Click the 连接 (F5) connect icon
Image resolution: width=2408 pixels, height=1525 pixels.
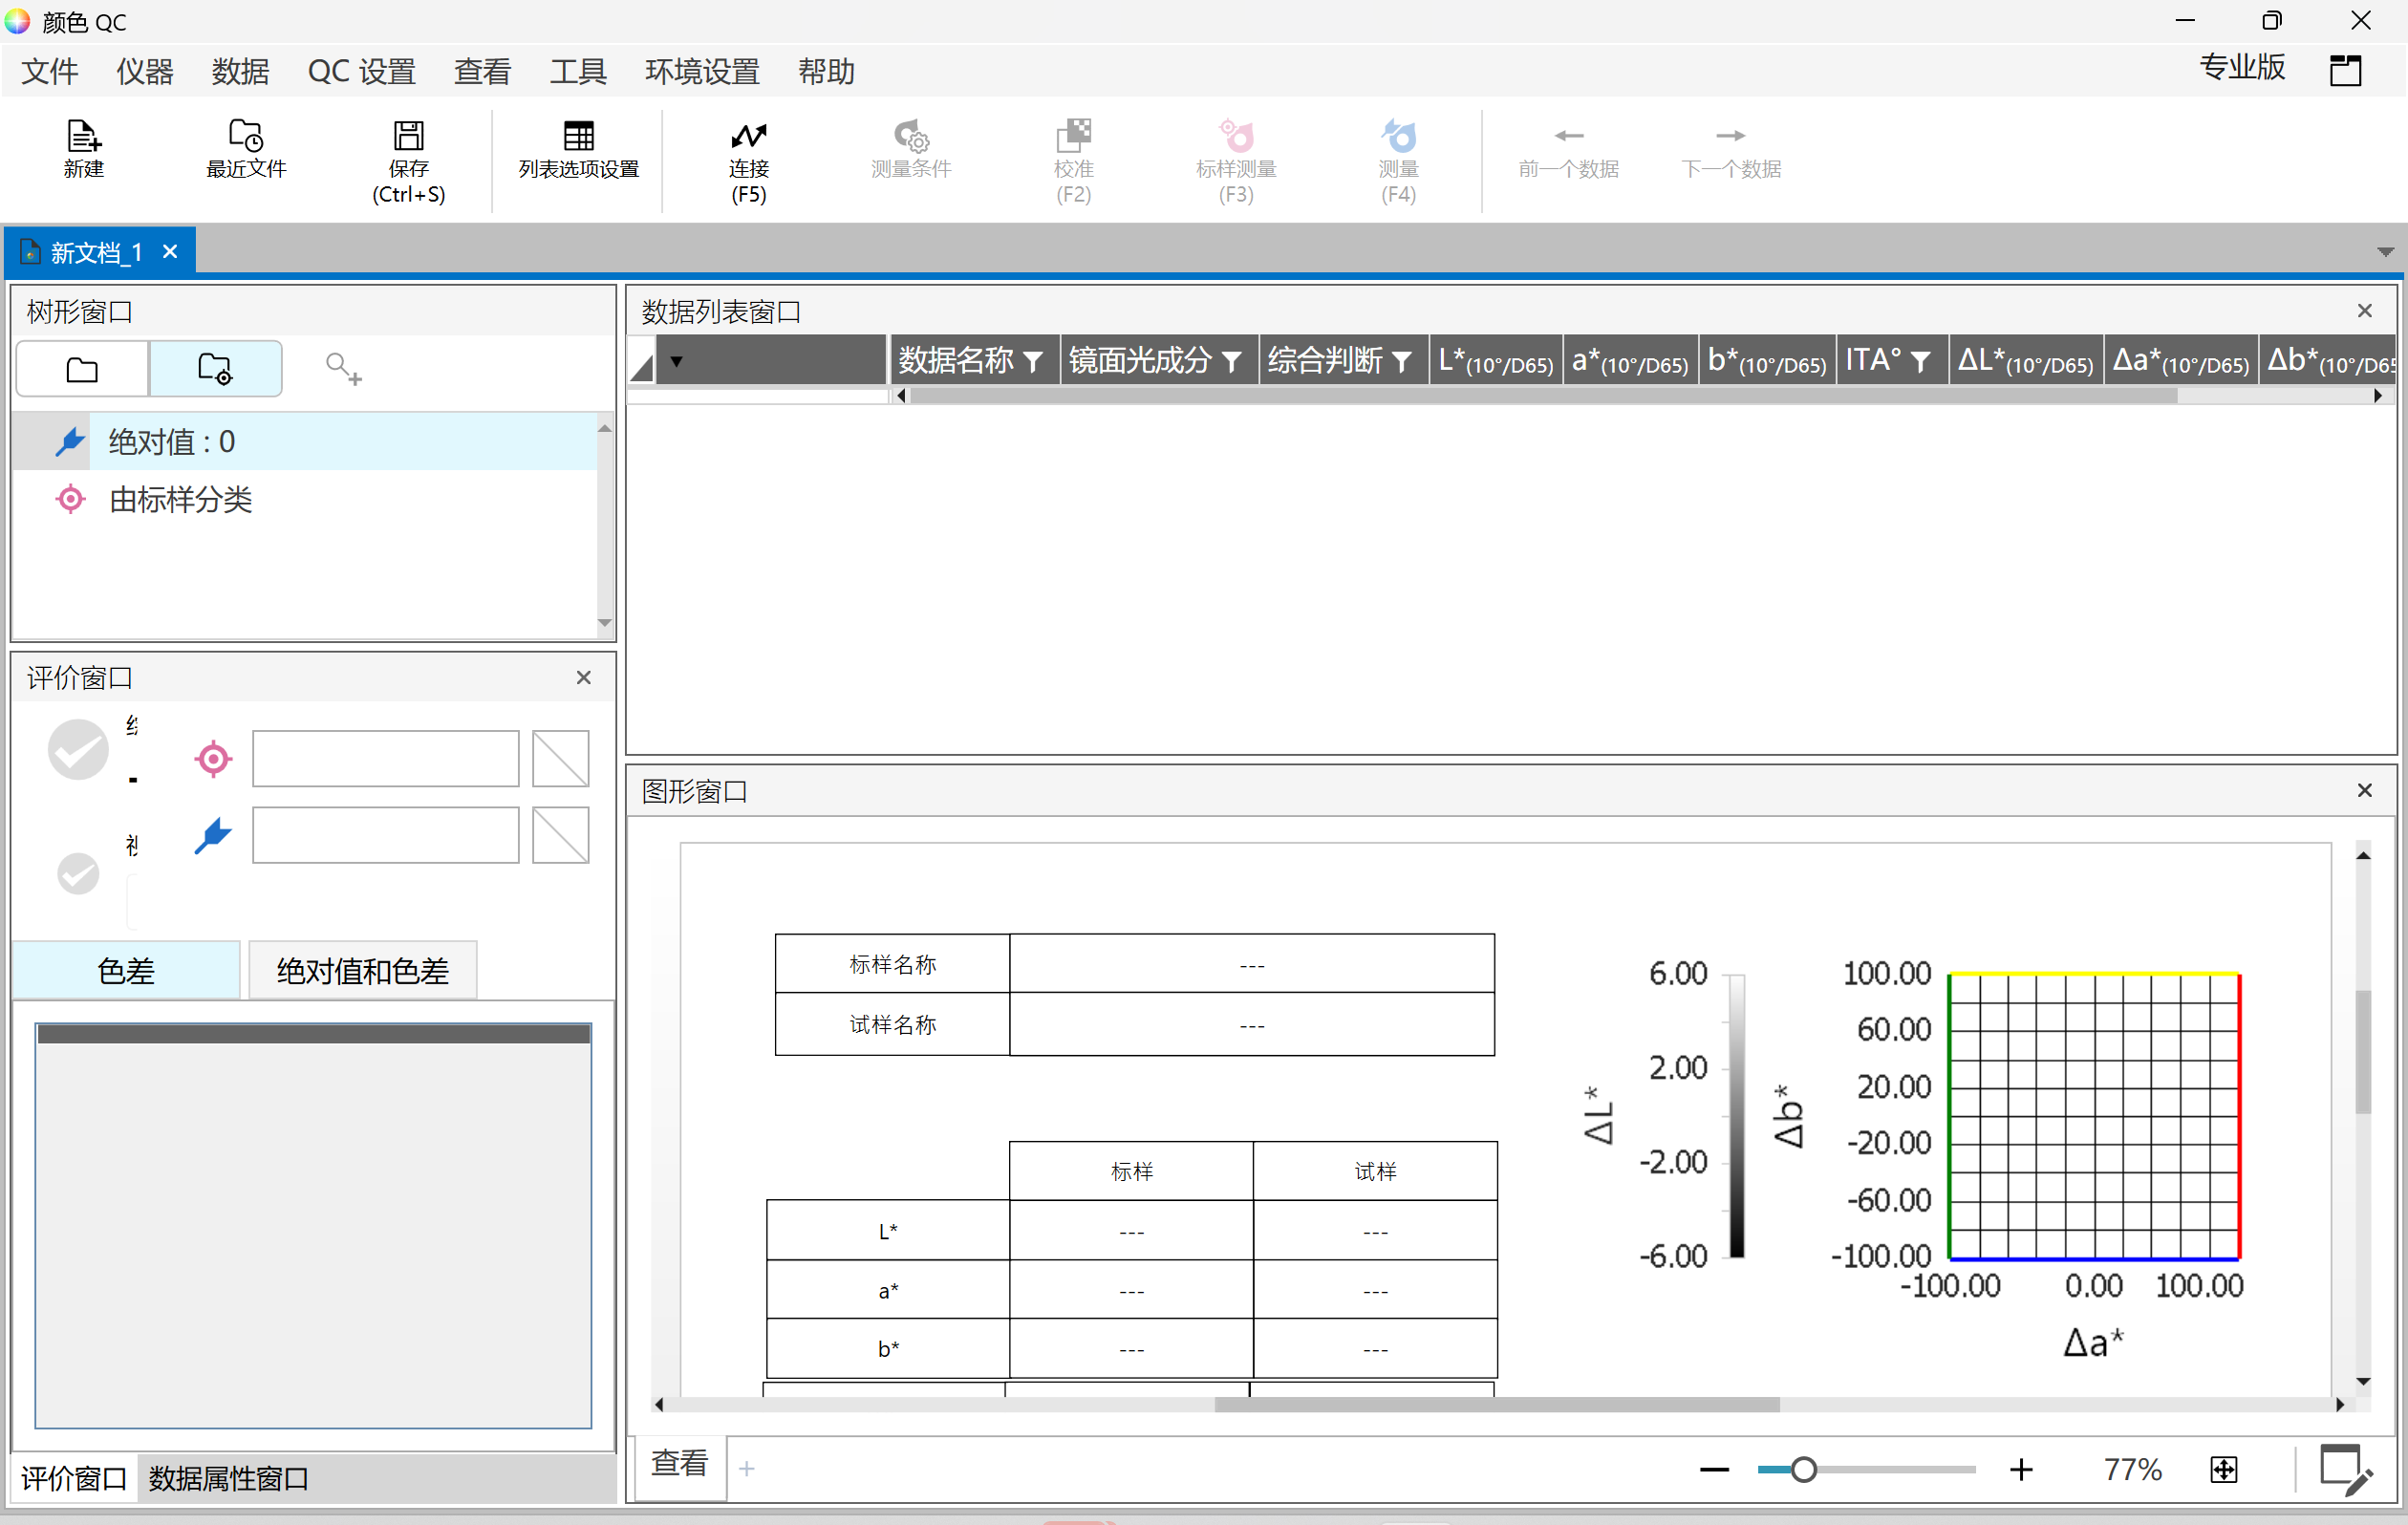748,135
